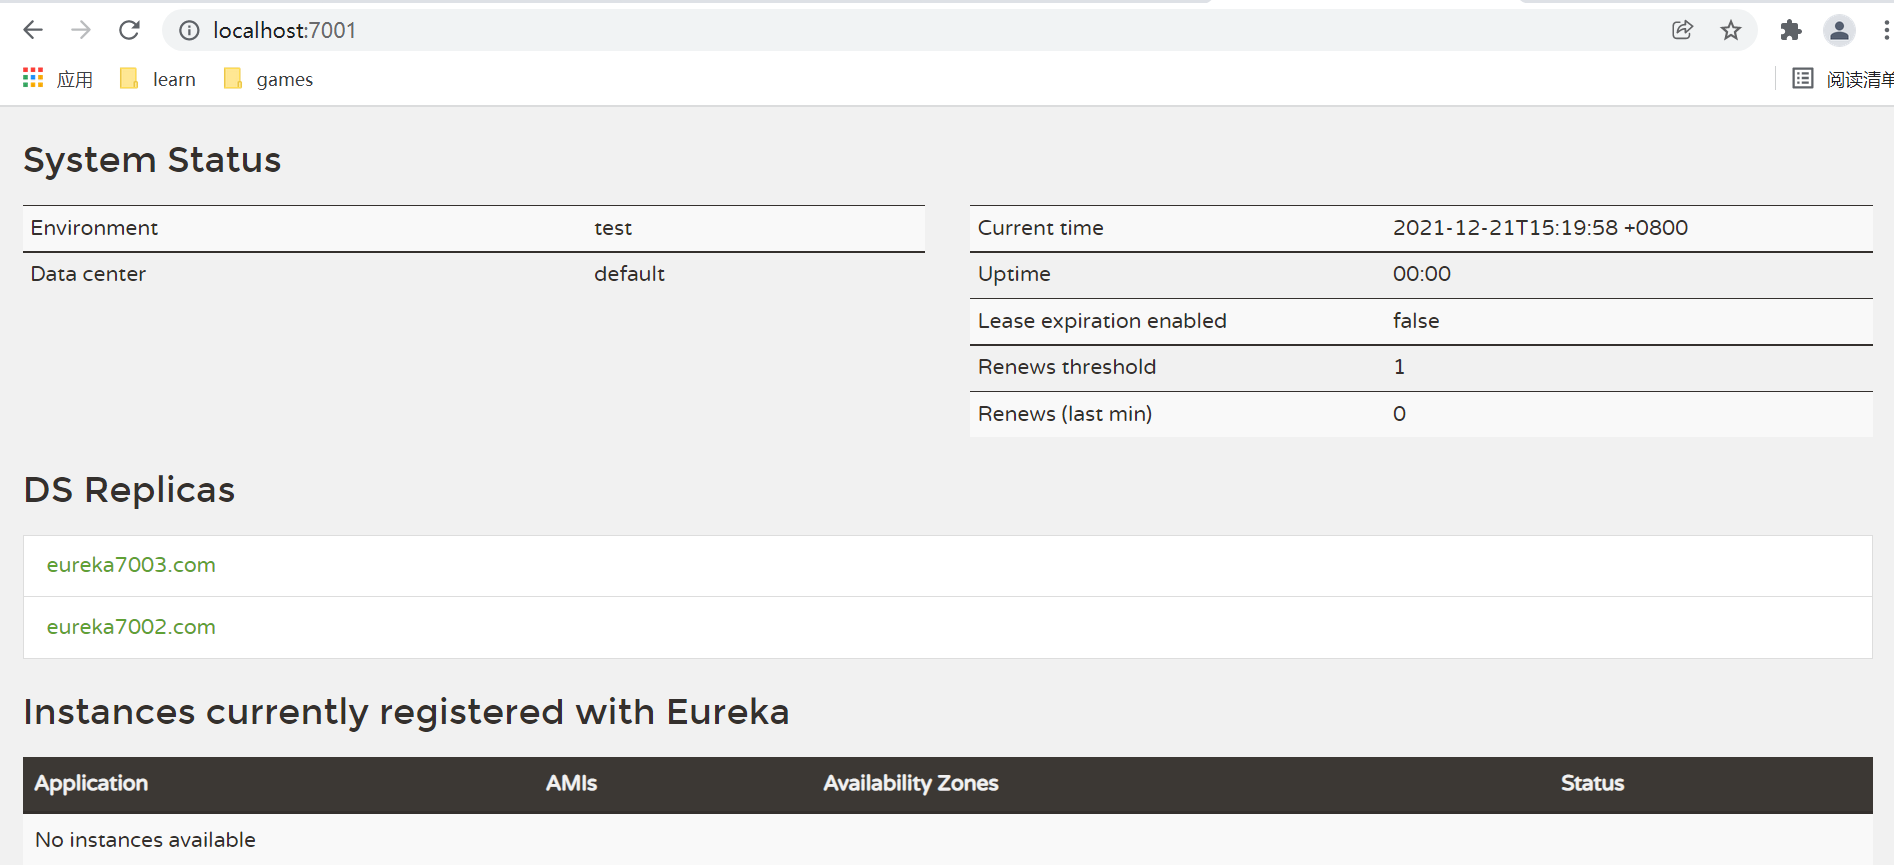The width and height of the screenshot is (1894, 865).
Task: Reload the page with refresh icon
Action: 129,30
